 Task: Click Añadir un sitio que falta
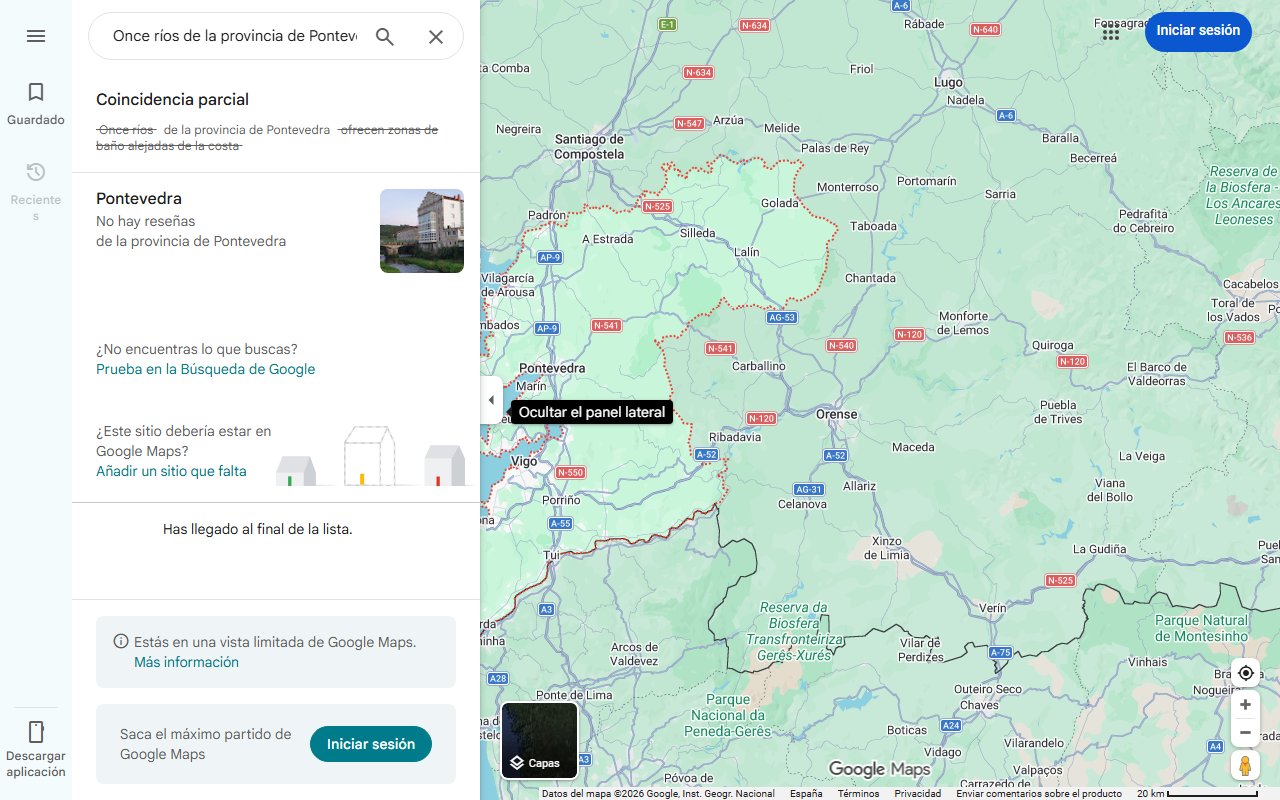pos(171,471)
